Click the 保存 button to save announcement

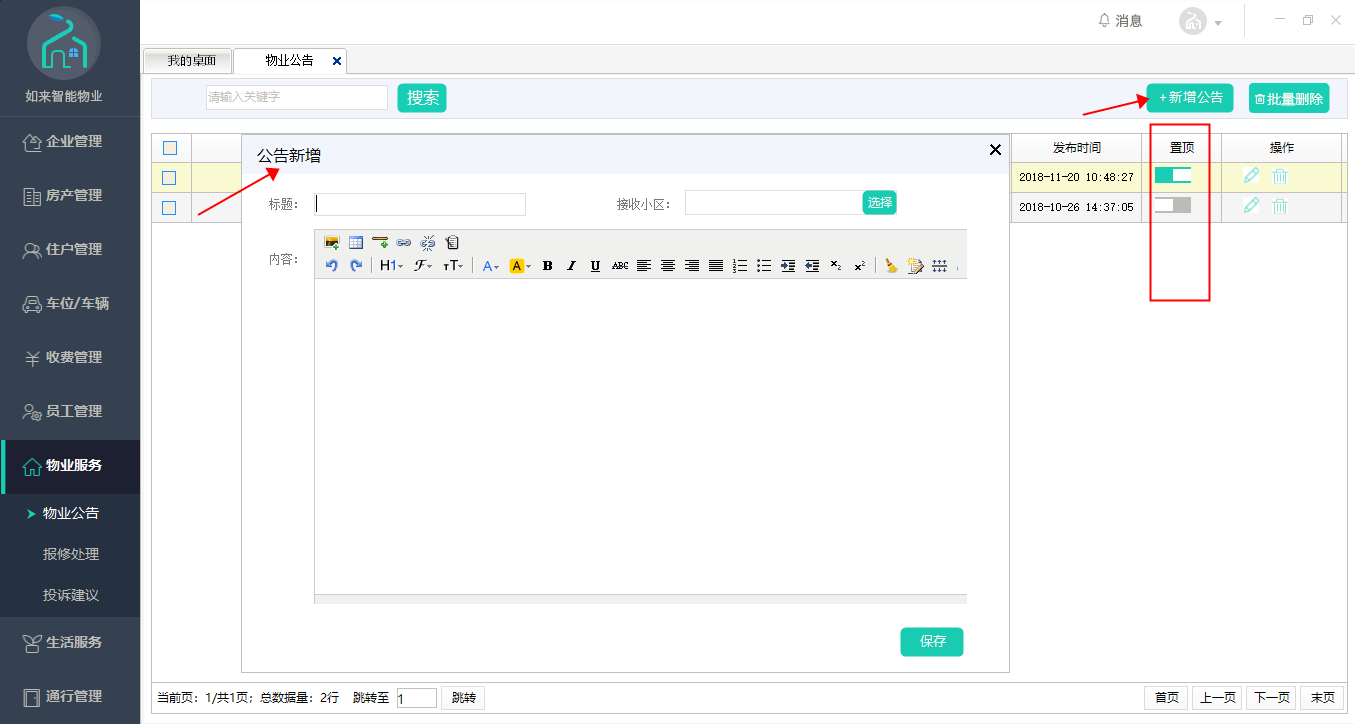coord(931,642)
